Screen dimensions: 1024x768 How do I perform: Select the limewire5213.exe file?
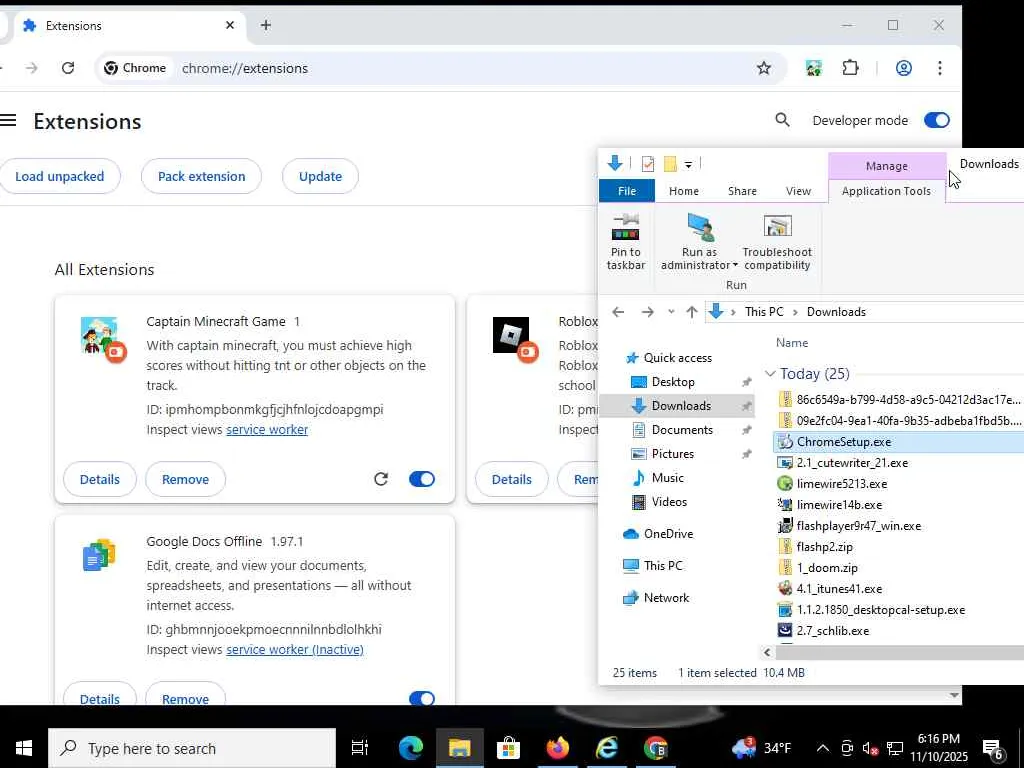tap(841, 484)
